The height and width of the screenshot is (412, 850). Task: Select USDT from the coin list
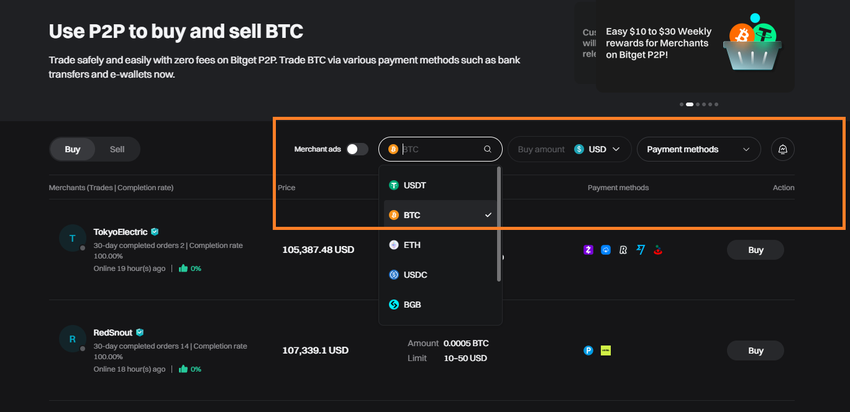tap(415, 185)
